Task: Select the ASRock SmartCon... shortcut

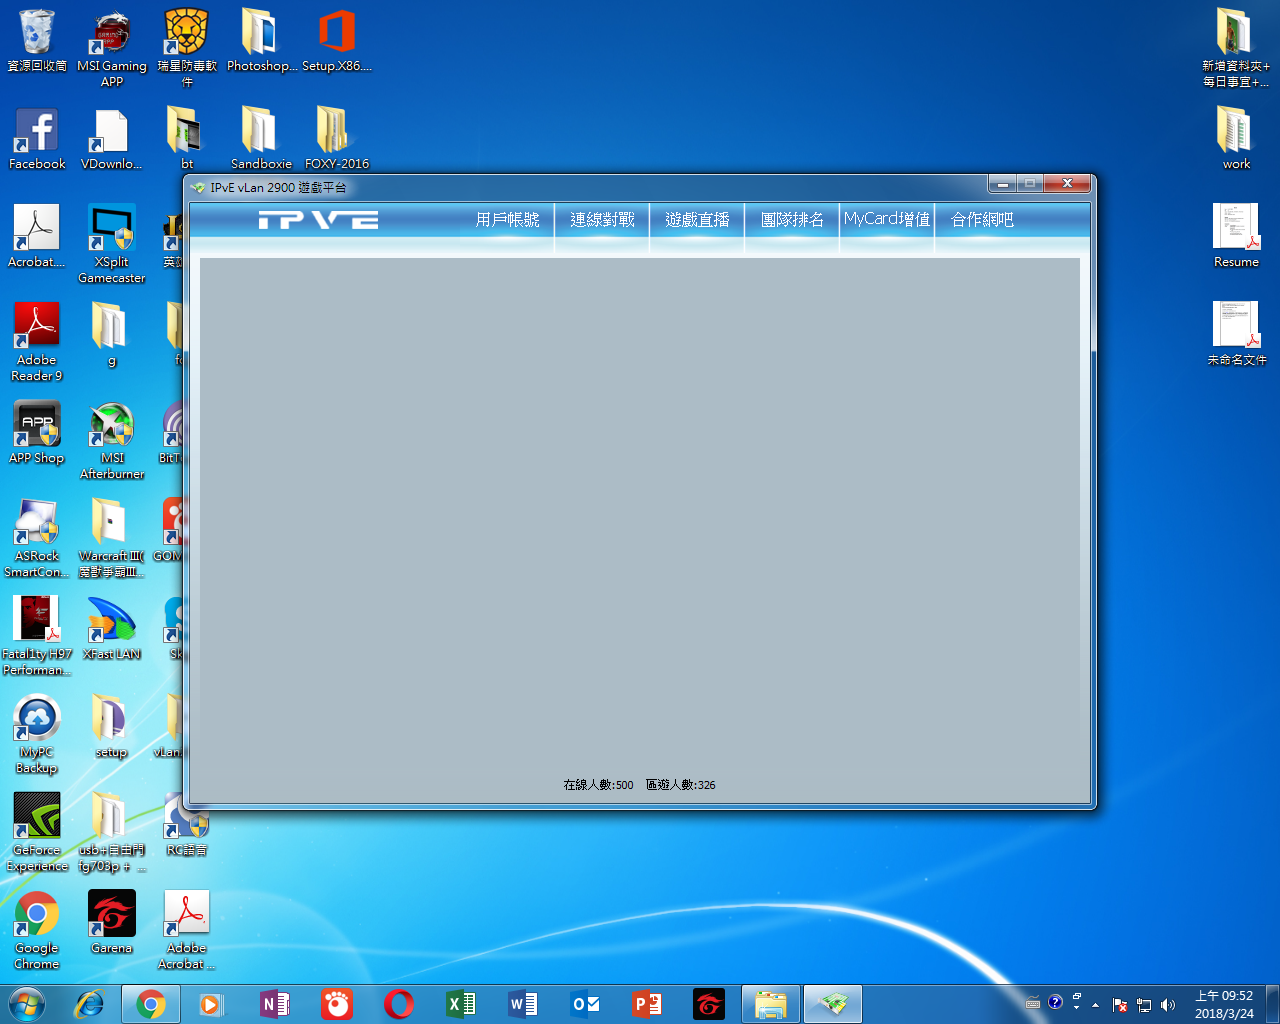Action: (x=37, y=538)
